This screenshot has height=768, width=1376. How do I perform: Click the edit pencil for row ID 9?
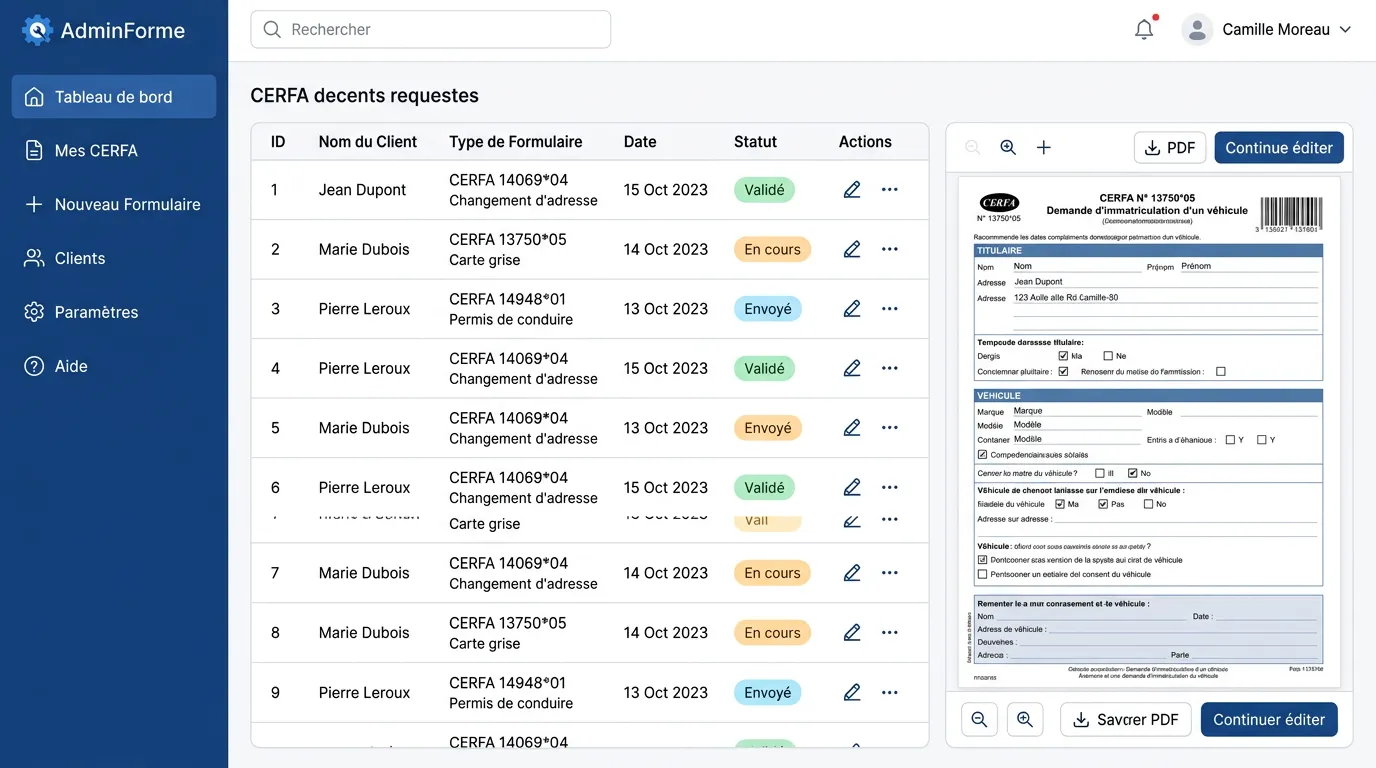(852, 692)
